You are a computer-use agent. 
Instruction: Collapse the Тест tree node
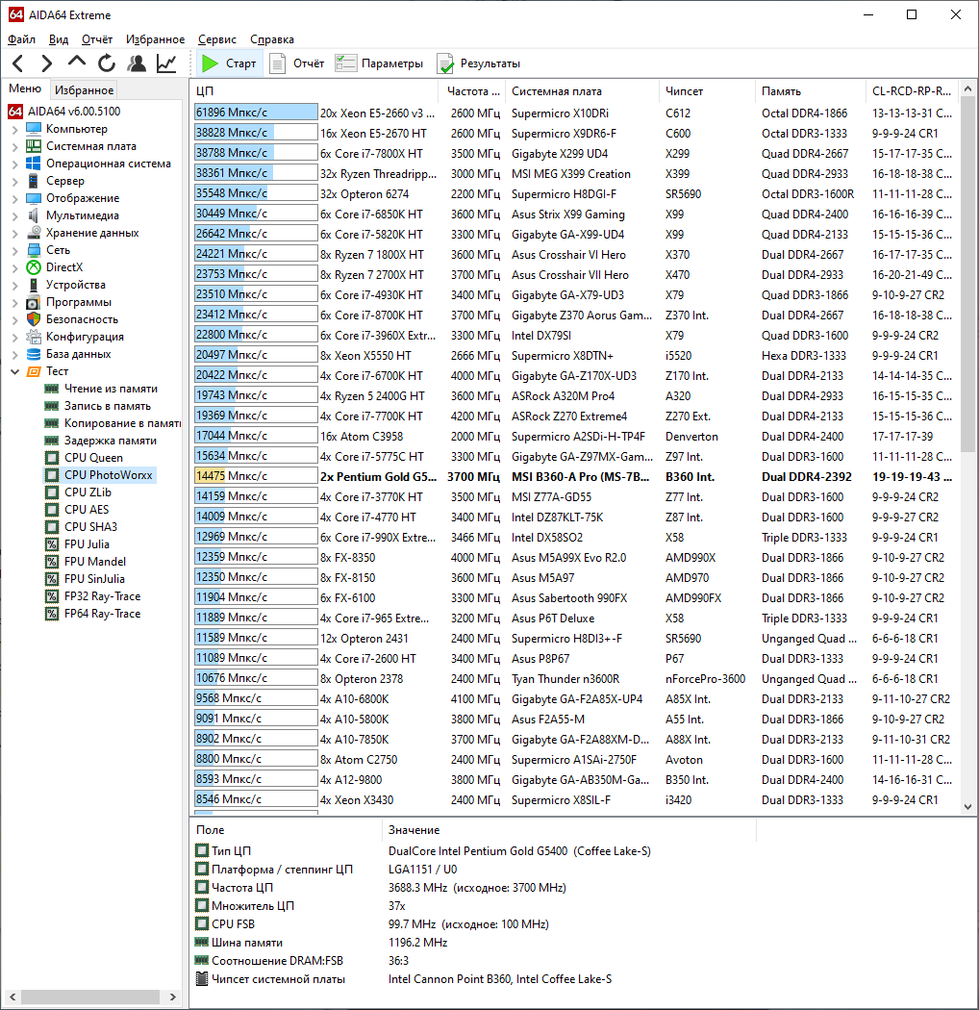14,371
